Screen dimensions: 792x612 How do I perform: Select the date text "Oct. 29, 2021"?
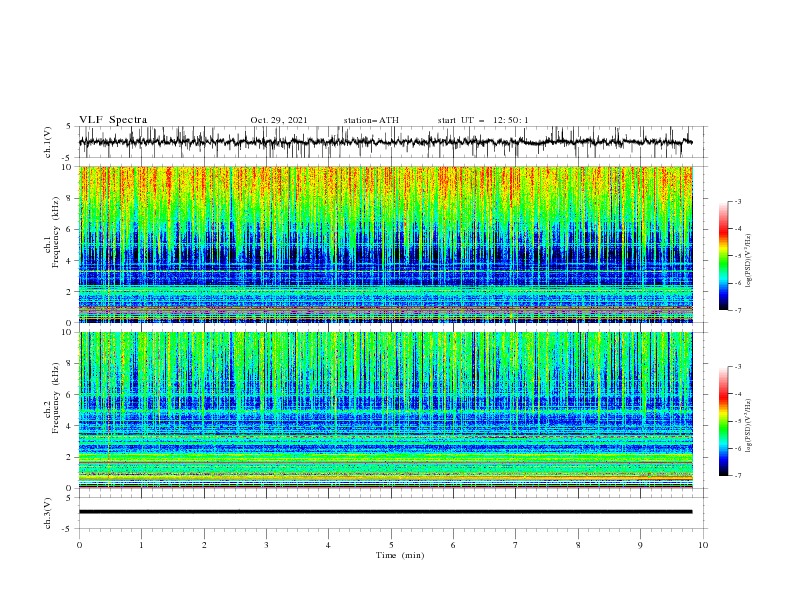click(279, 120)
